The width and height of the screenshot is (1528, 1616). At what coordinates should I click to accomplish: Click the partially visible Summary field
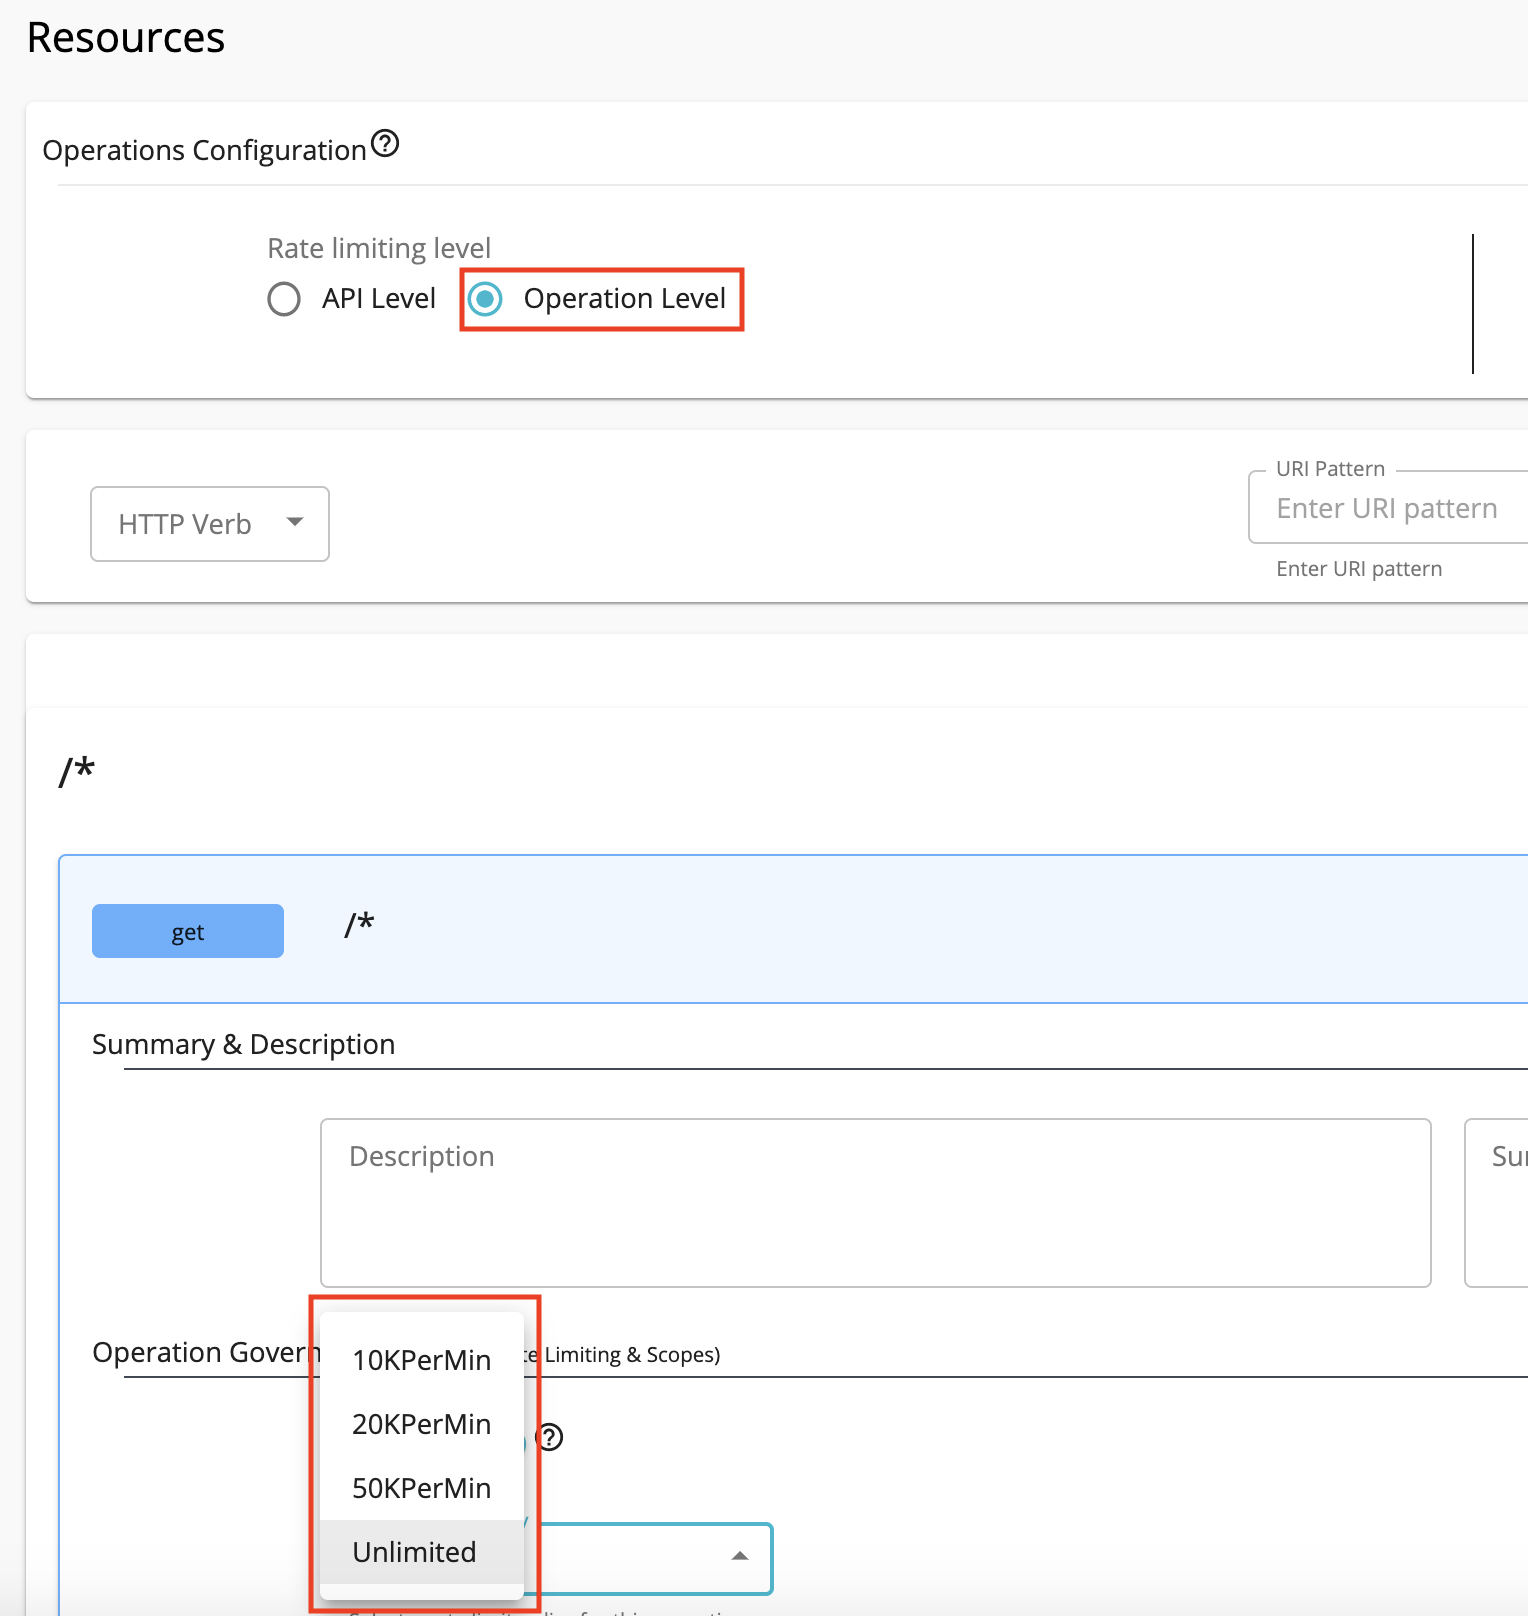(1498, 1202)
